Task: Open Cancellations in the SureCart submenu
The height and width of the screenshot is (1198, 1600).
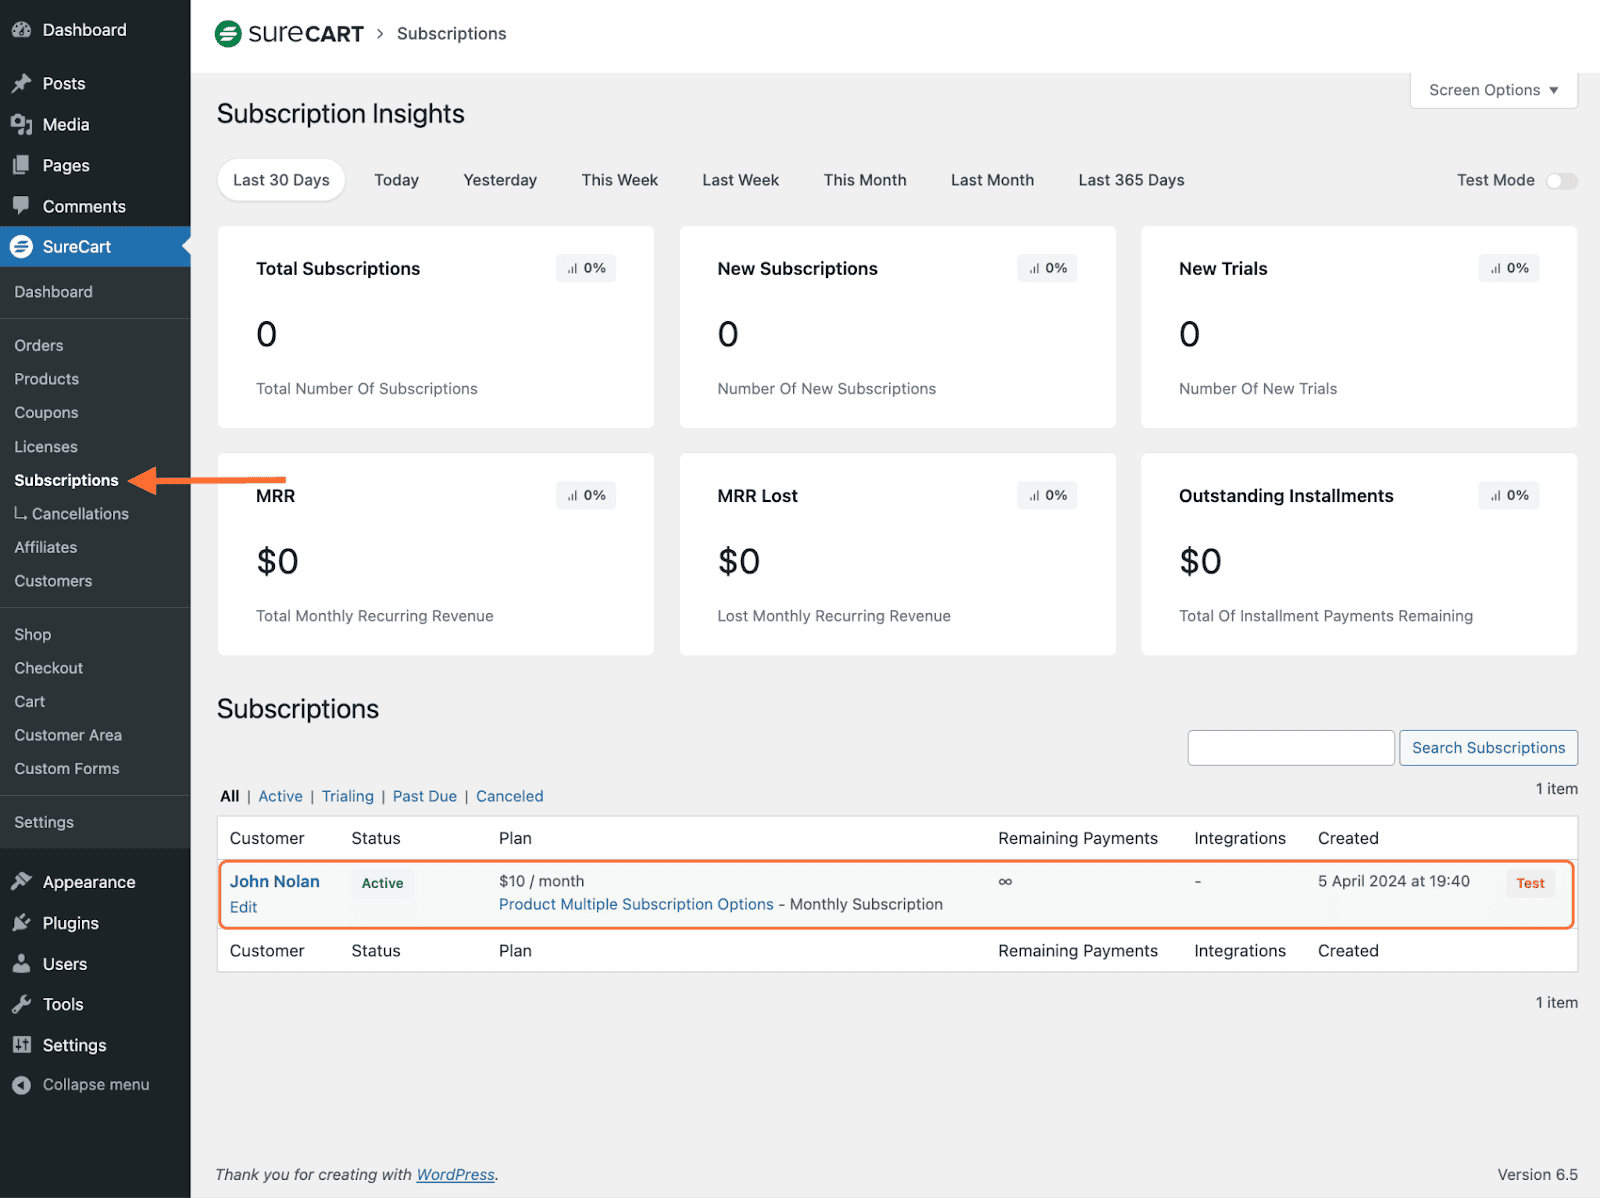Action: pyautogui.click(x=80, y=514)
